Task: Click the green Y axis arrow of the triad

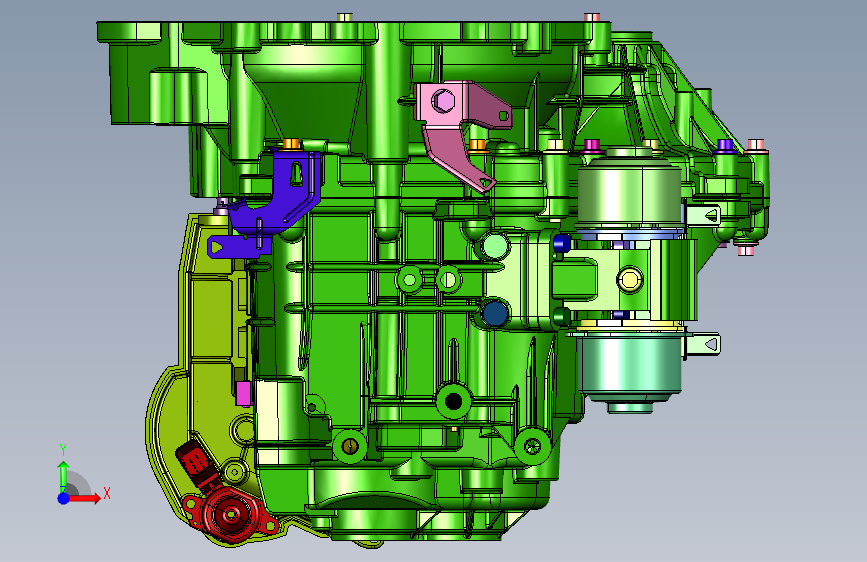Action: pos(64,476)
